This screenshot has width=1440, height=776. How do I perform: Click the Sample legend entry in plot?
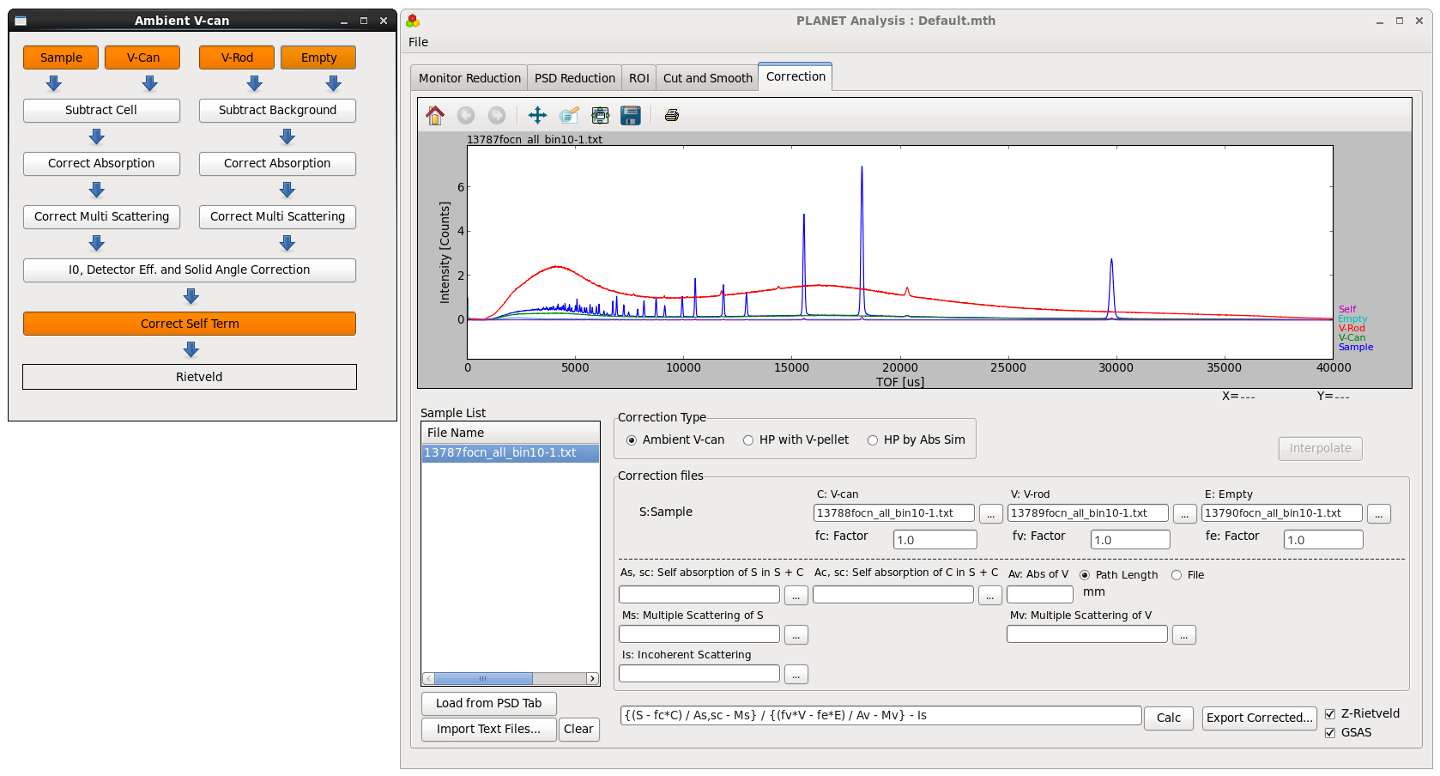[1356, 347]
